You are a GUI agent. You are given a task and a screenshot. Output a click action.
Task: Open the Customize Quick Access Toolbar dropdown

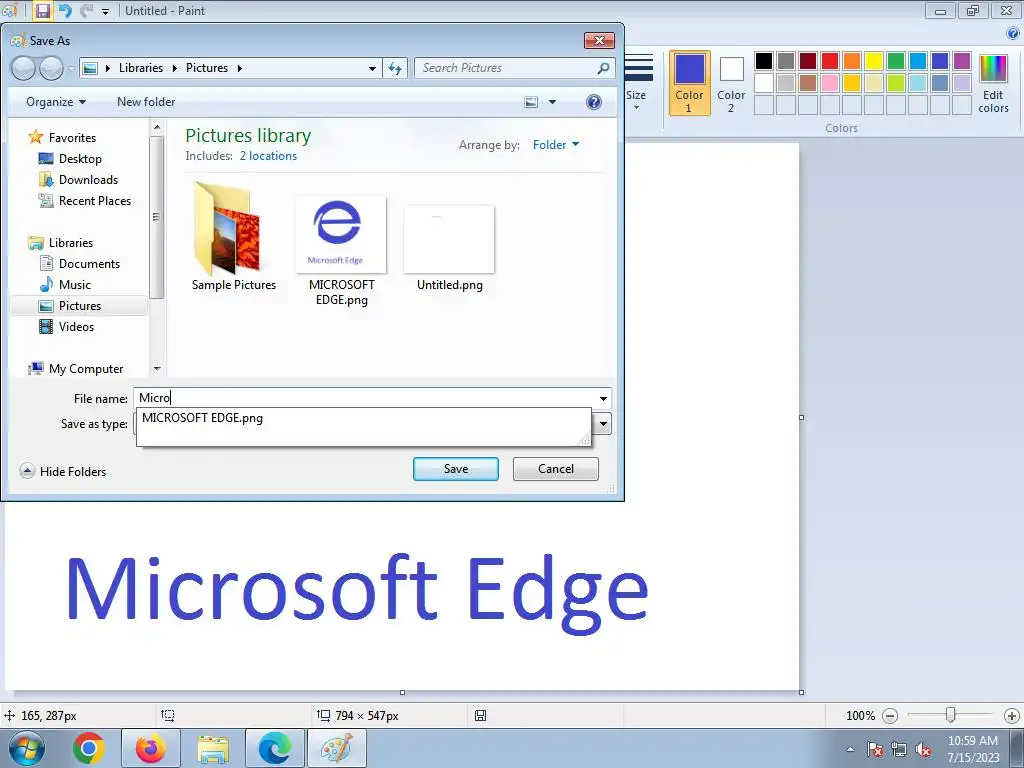click(x=106, y=11)
